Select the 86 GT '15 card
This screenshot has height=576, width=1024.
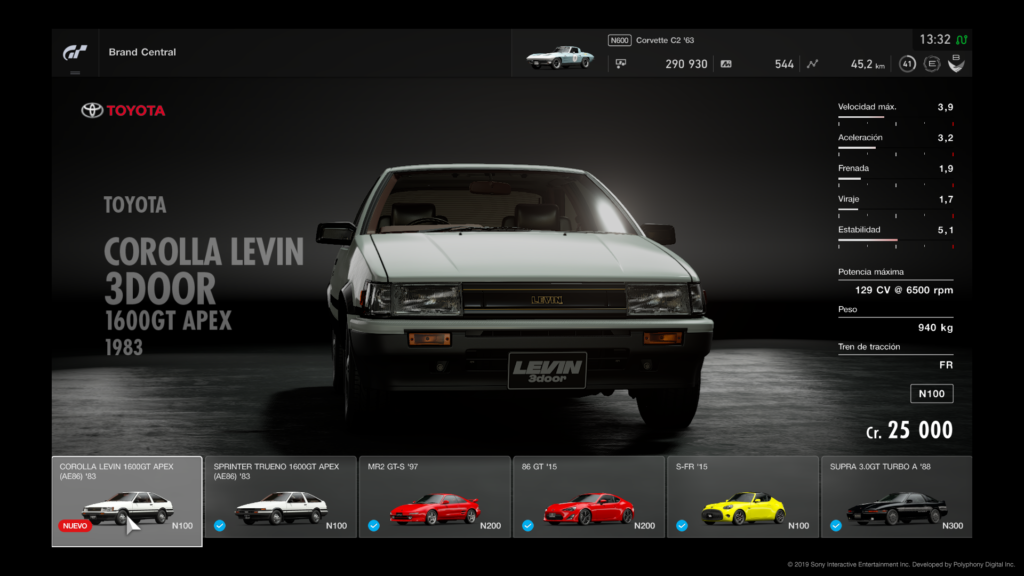click(x=589, y=497)
